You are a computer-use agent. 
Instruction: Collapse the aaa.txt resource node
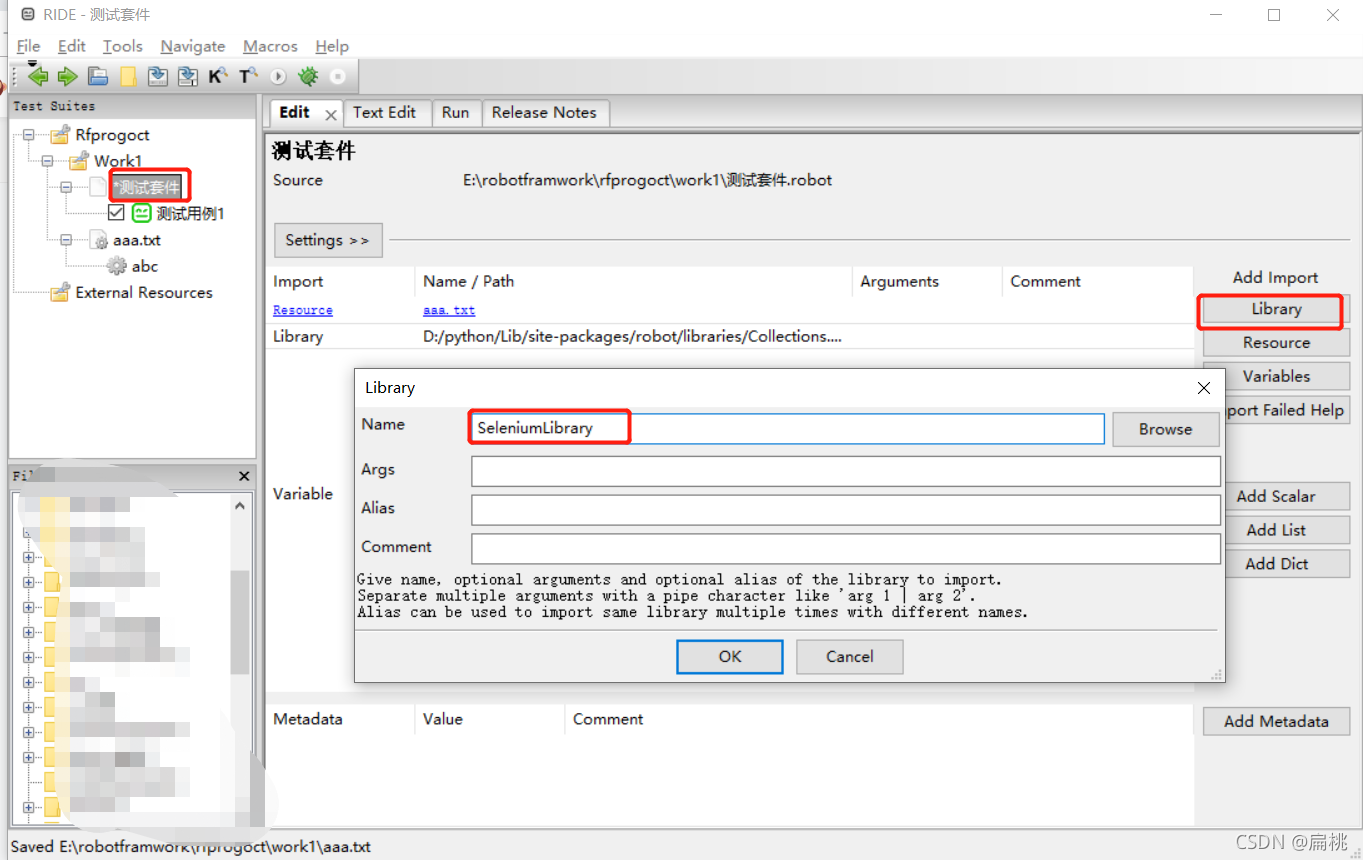(x=64, y=240)
